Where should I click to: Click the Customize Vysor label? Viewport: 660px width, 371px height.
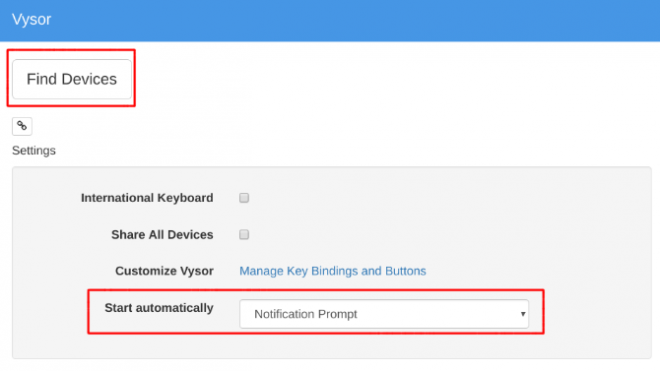[164, 271]
